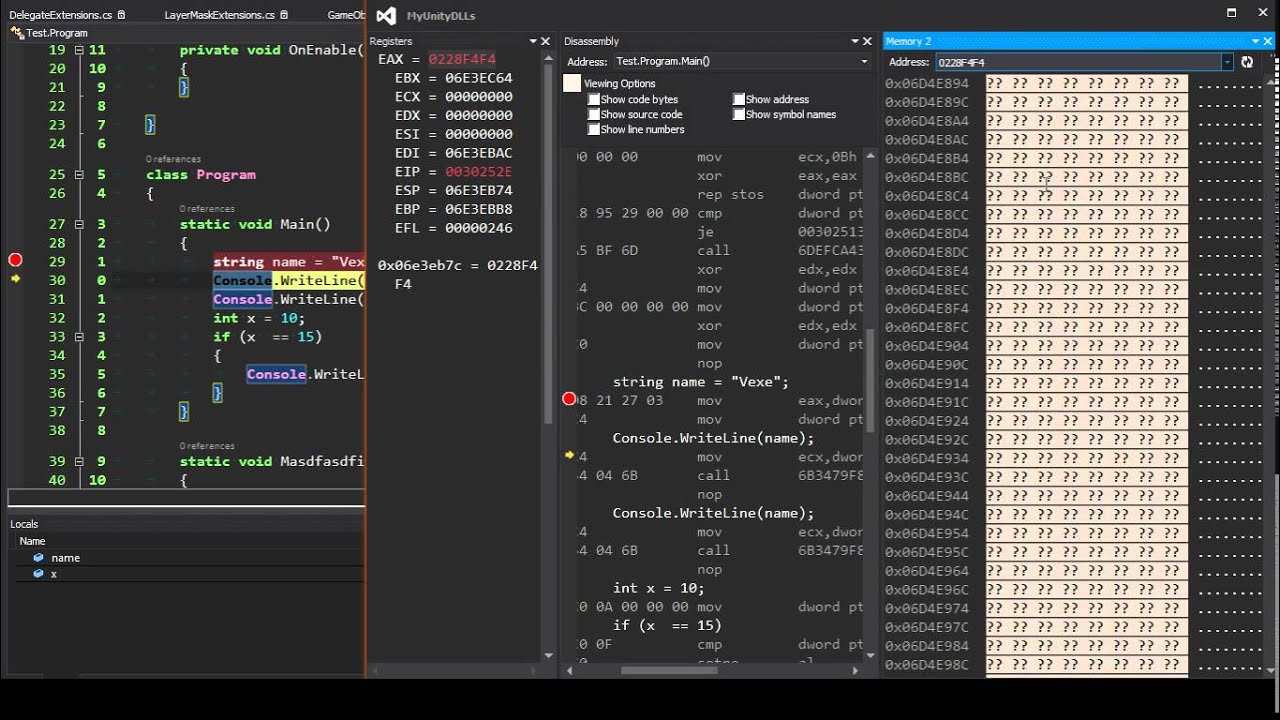This screenshot has width=1280, height=720.
Task: Close the Disassembly panel
Action: point(868,41)
